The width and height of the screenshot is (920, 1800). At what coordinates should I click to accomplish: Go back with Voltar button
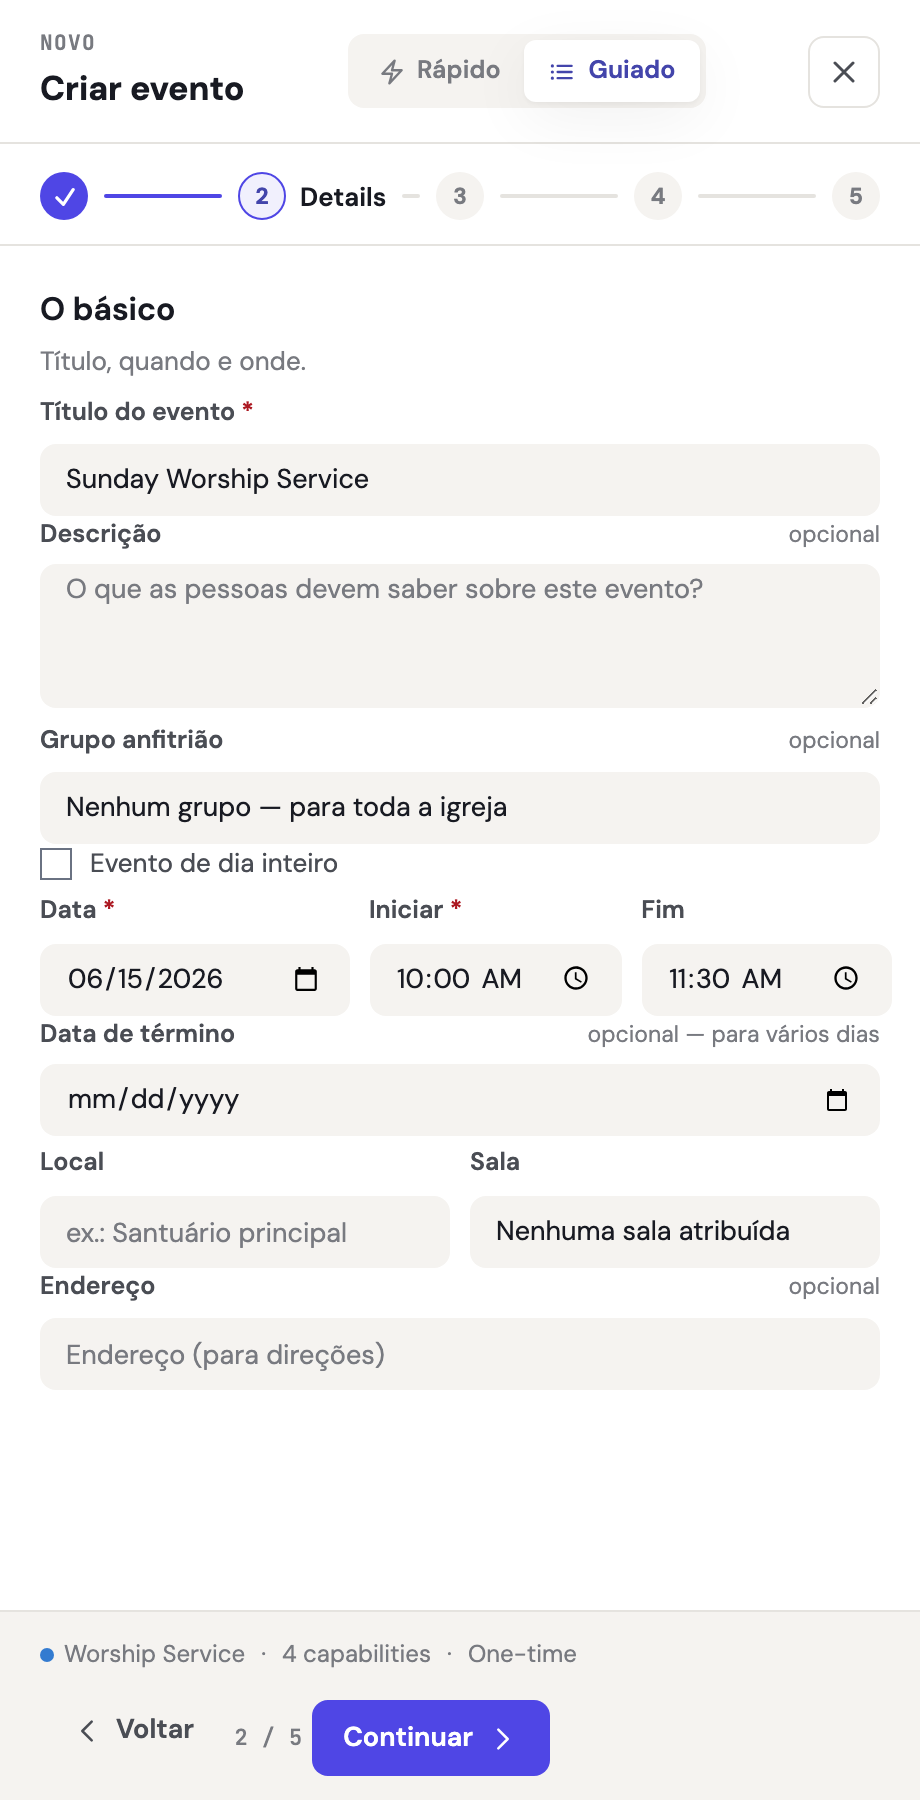click(x=136, y=1730)
